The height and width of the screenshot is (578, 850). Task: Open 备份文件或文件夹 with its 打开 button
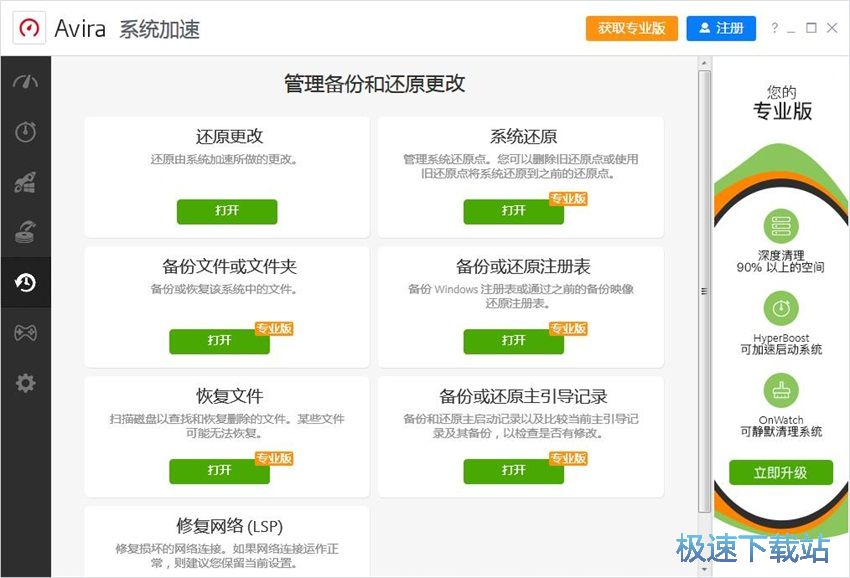click(x=220, y=341)
